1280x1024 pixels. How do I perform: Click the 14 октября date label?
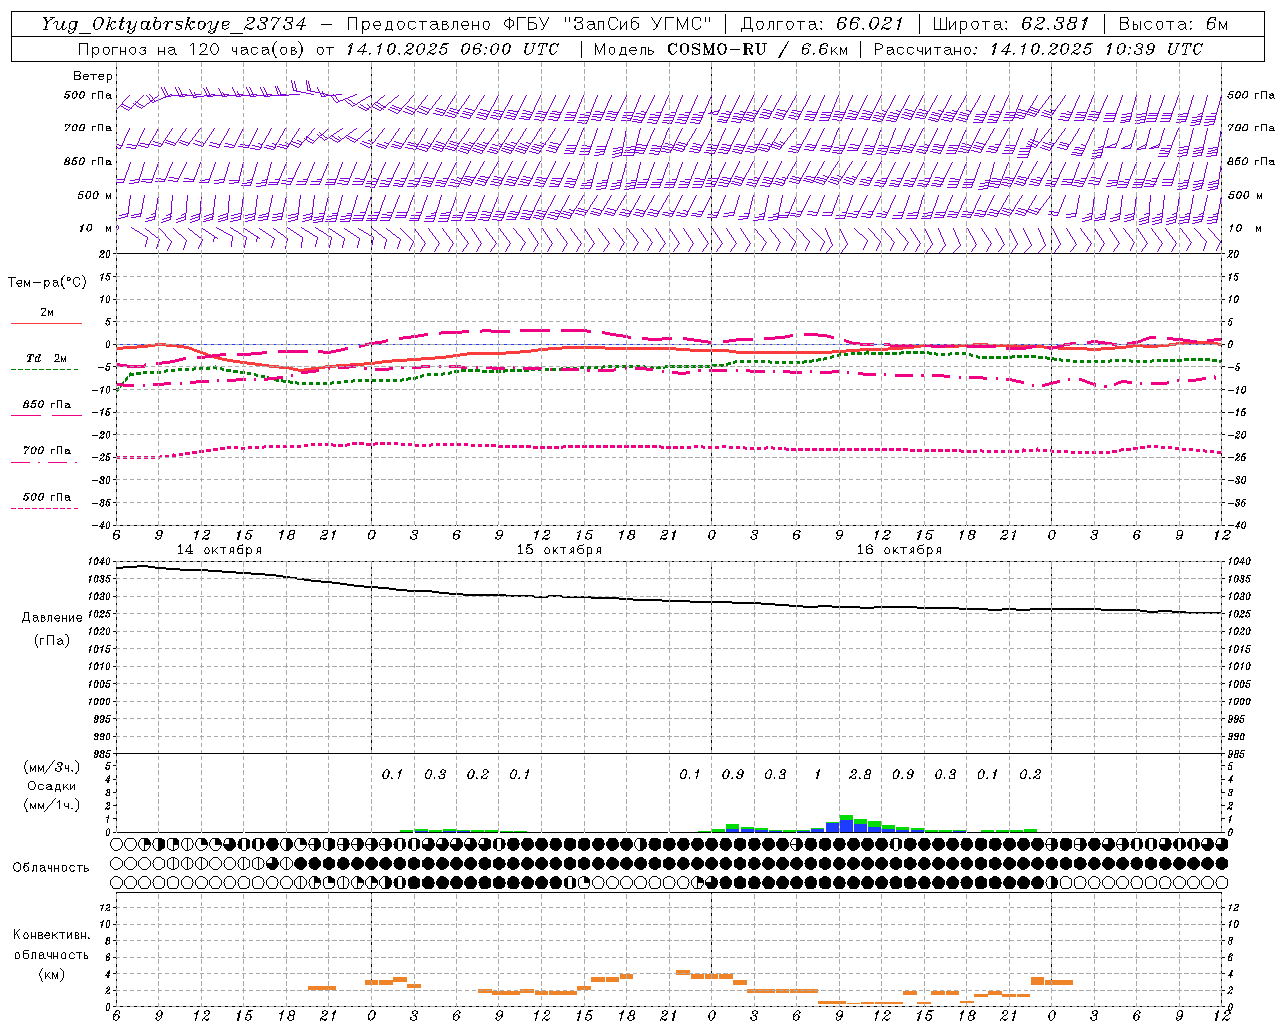pyautogui.click(x=220, y=550)
